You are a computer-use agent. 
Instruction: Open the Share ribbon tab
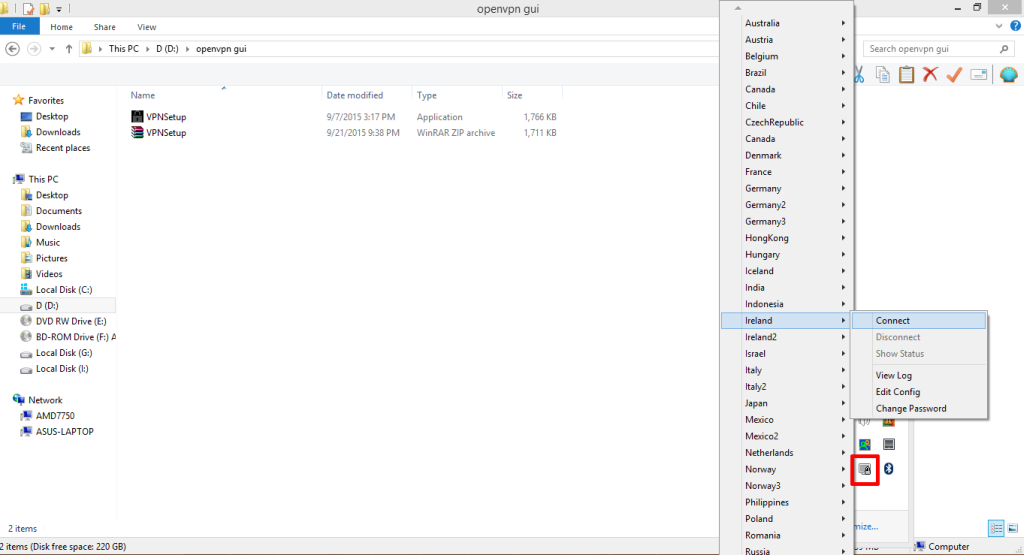(104, 27)
